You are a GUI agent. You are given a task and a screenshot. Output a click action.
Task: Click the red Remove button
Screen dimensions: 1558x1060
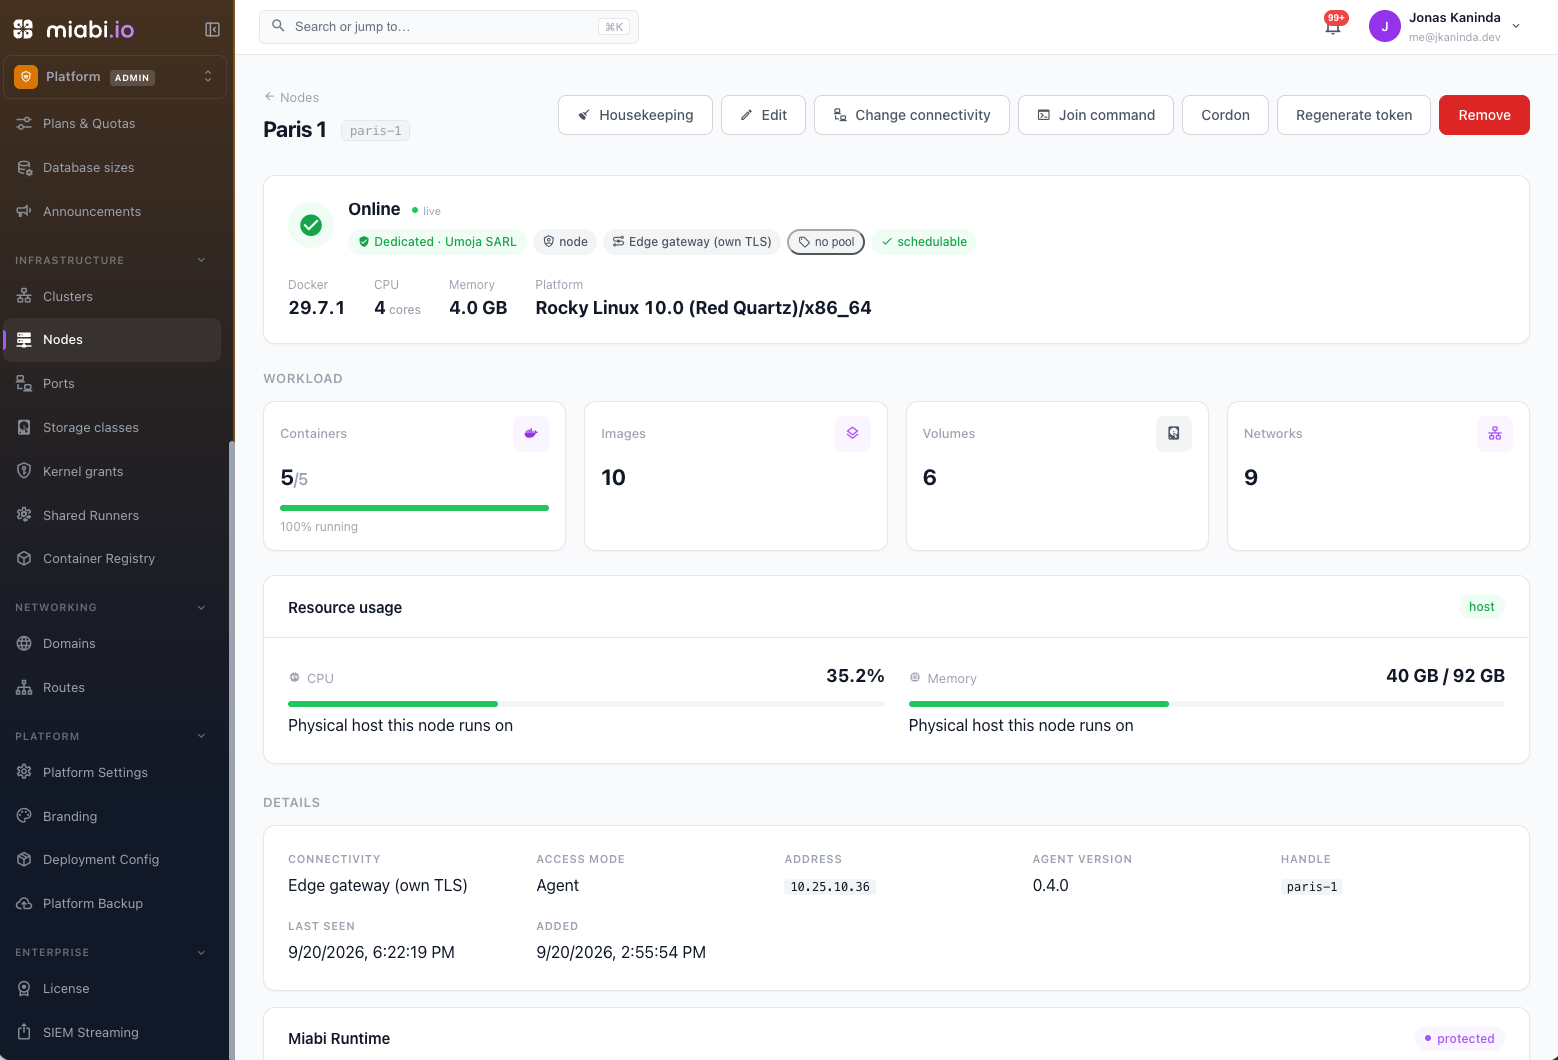click(1484, 115)
